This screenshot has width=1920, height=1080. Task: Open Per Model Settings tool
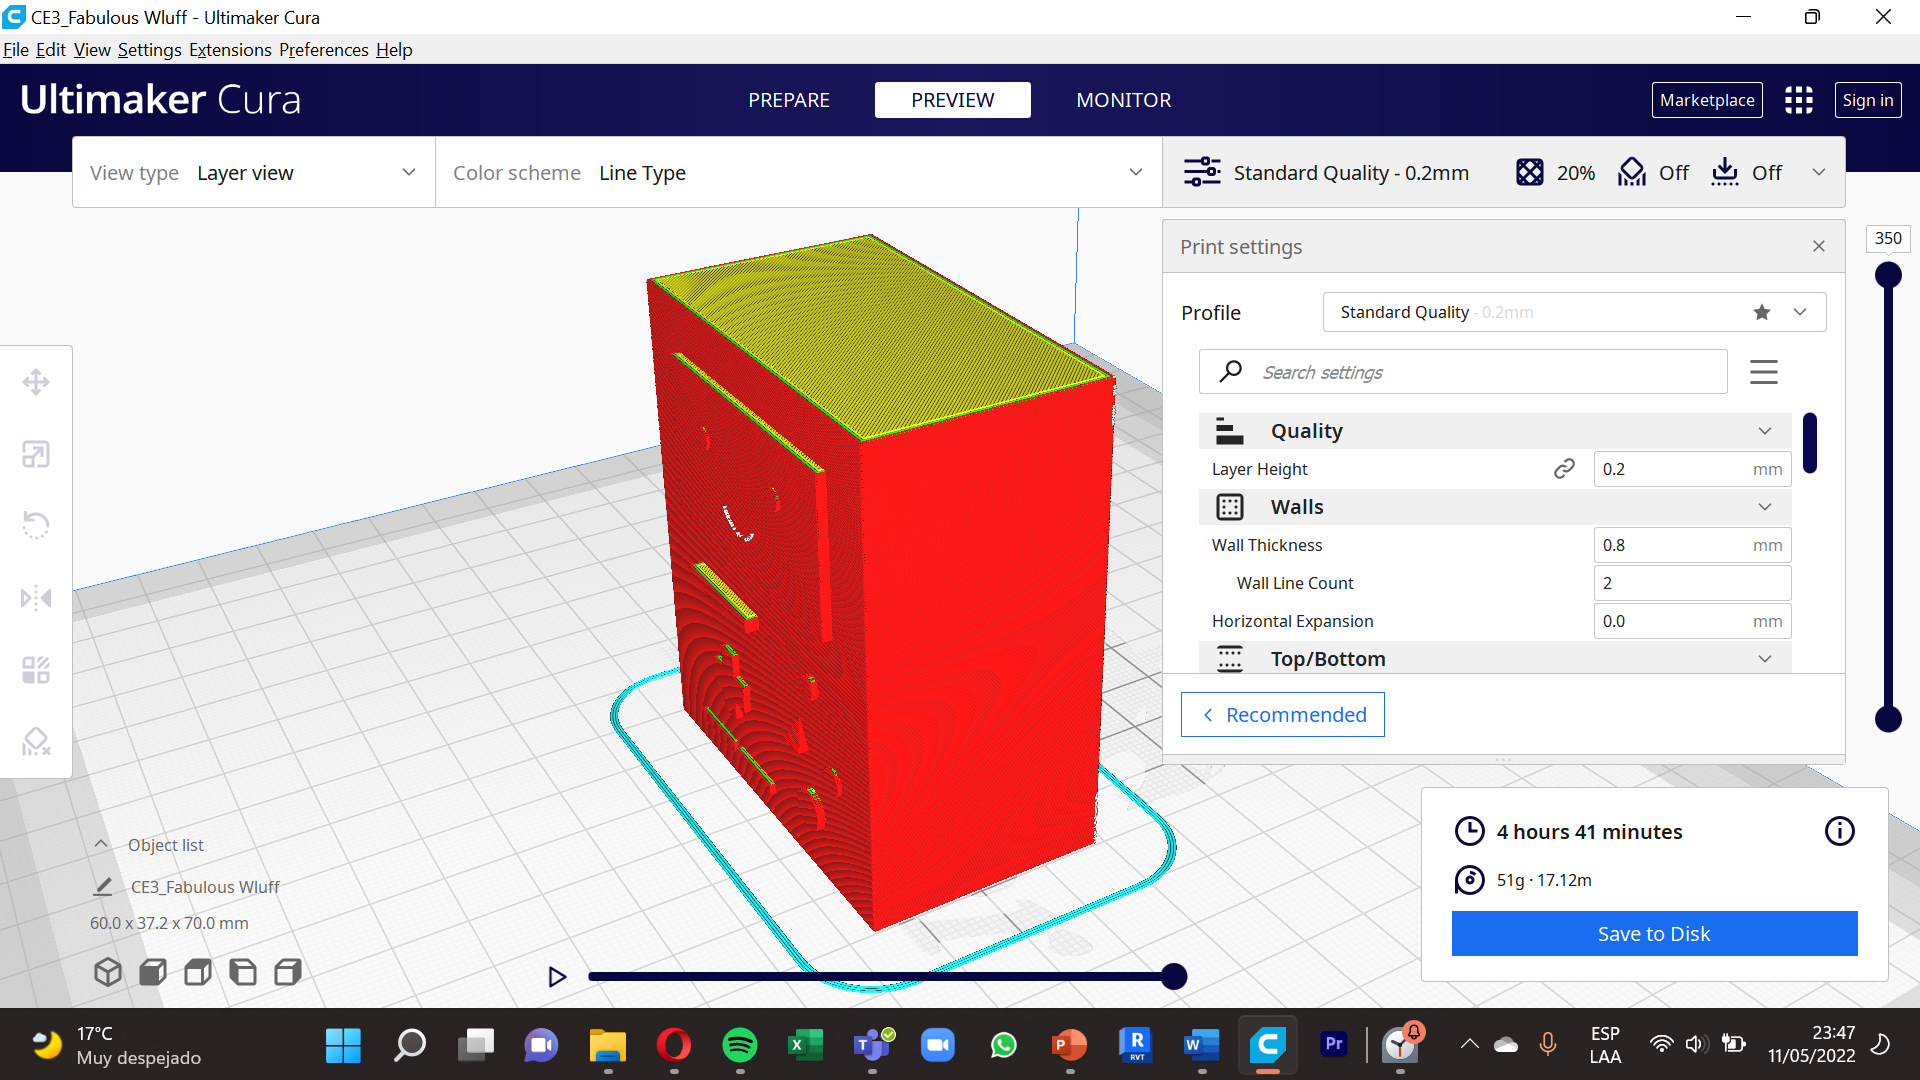point(36,670)
